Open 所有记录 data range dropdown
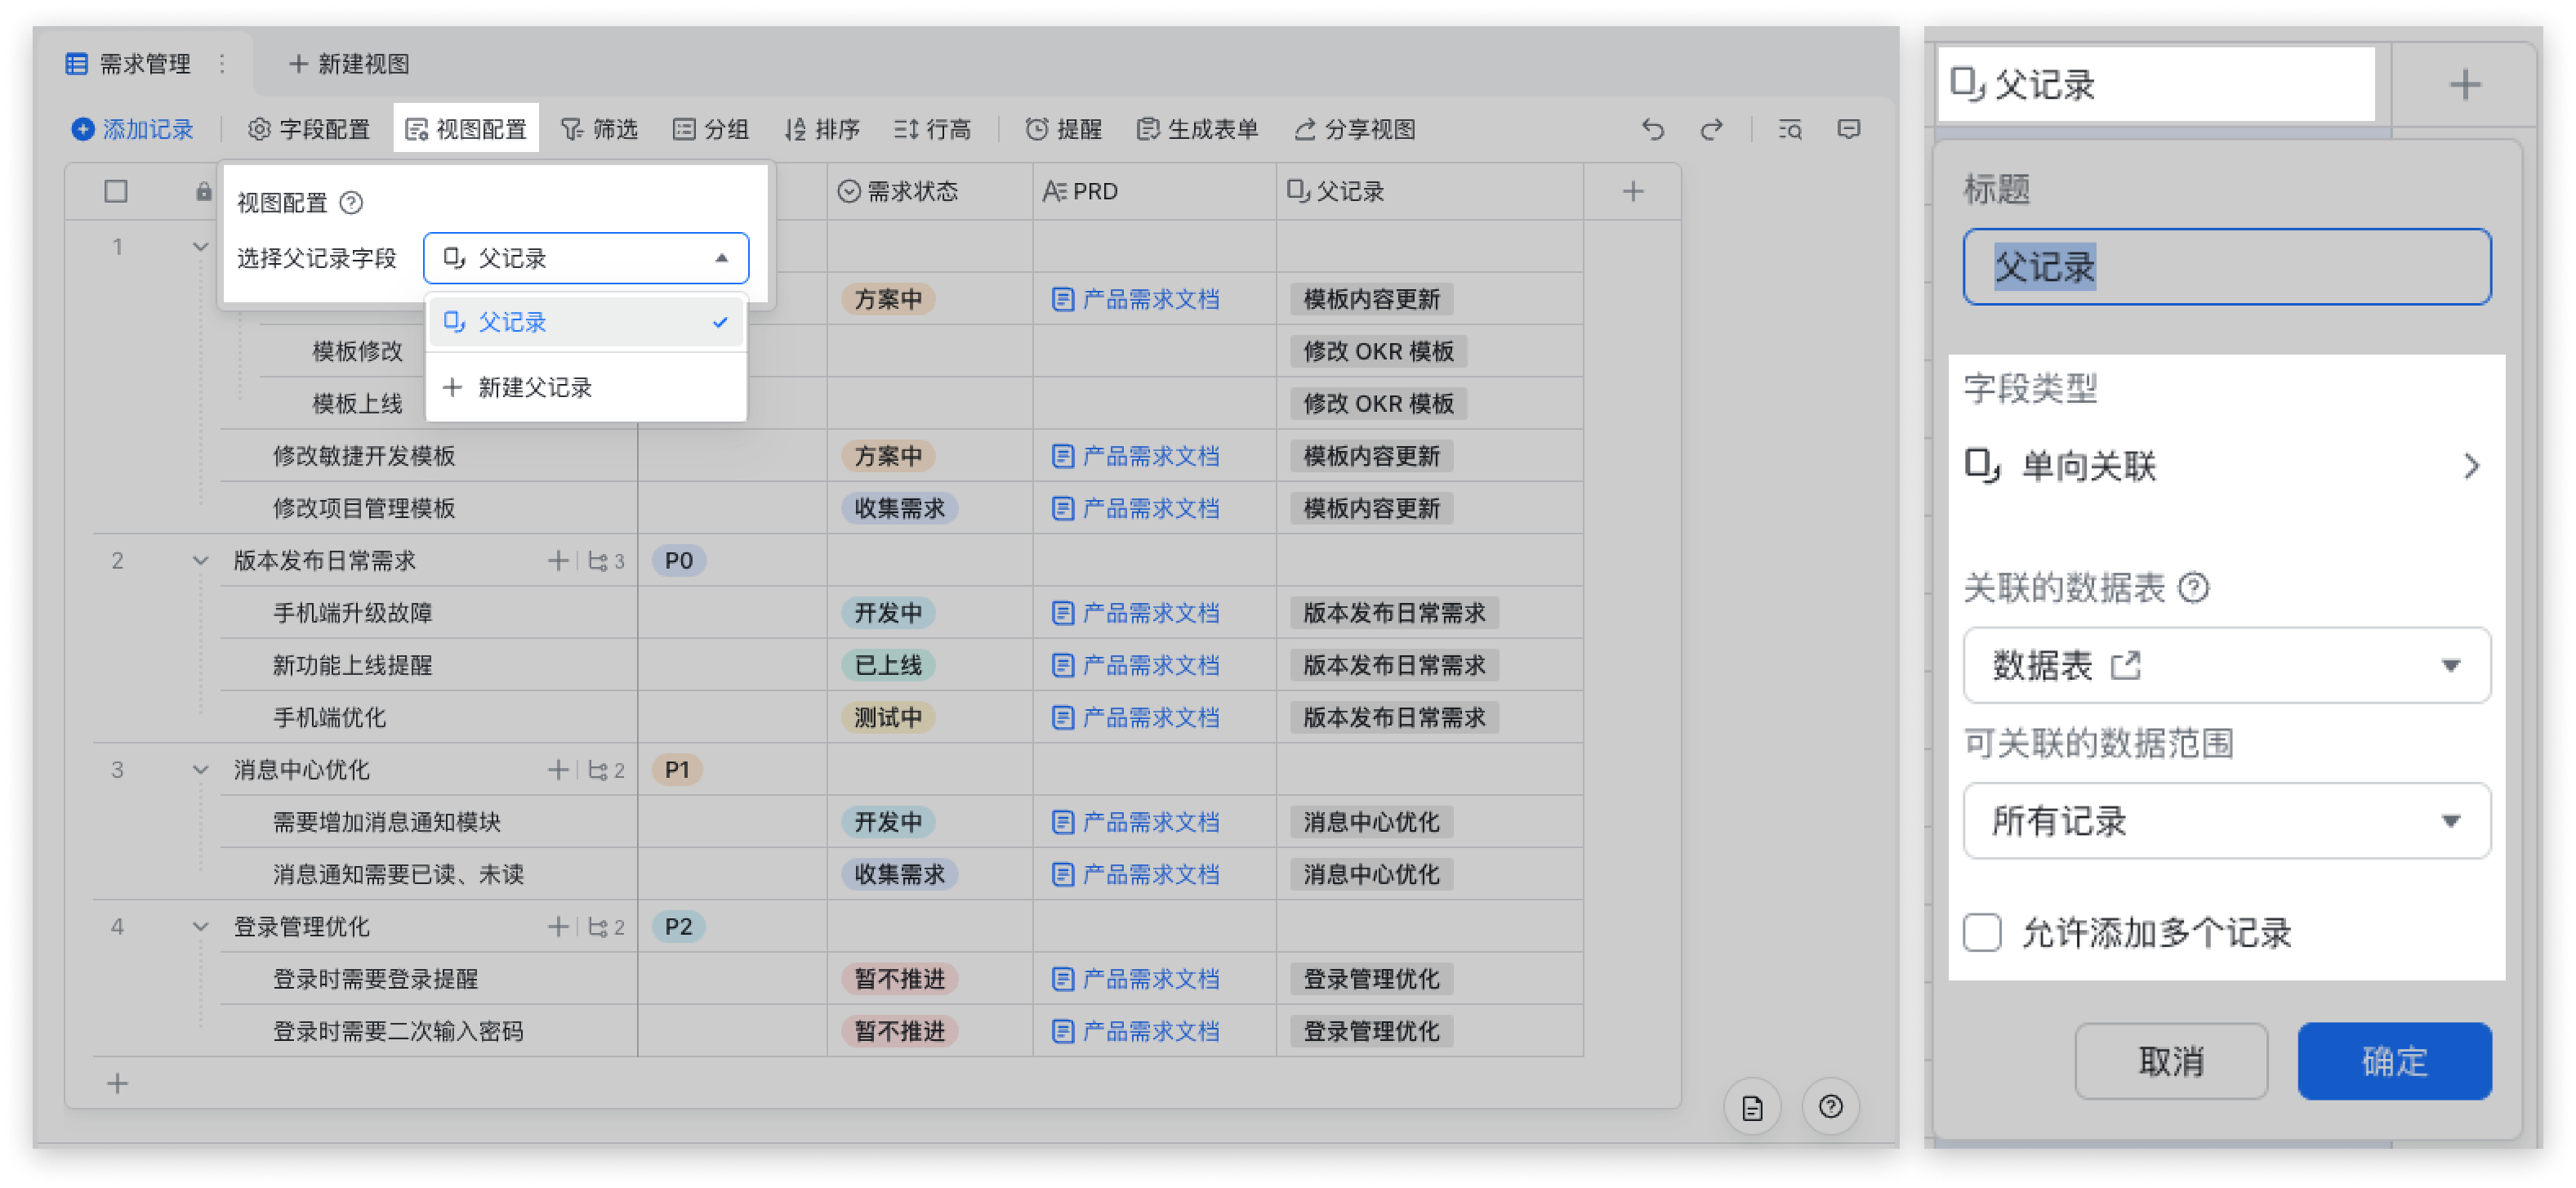The height and width of the screenshot is (1188, 2576). (2226, 821)
